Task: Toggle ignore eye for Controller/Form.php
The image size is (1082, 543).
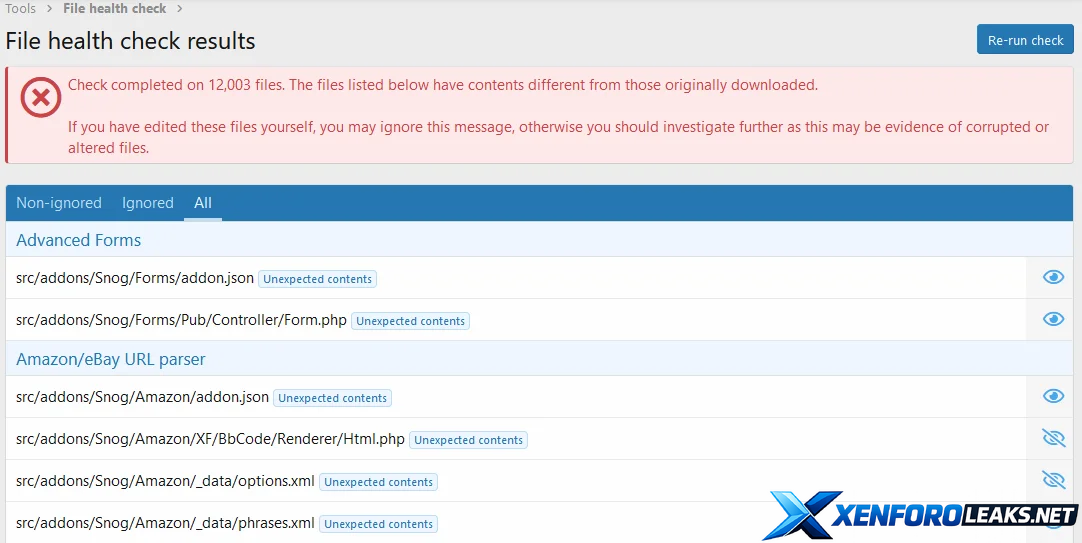Action: (1053, 319)
